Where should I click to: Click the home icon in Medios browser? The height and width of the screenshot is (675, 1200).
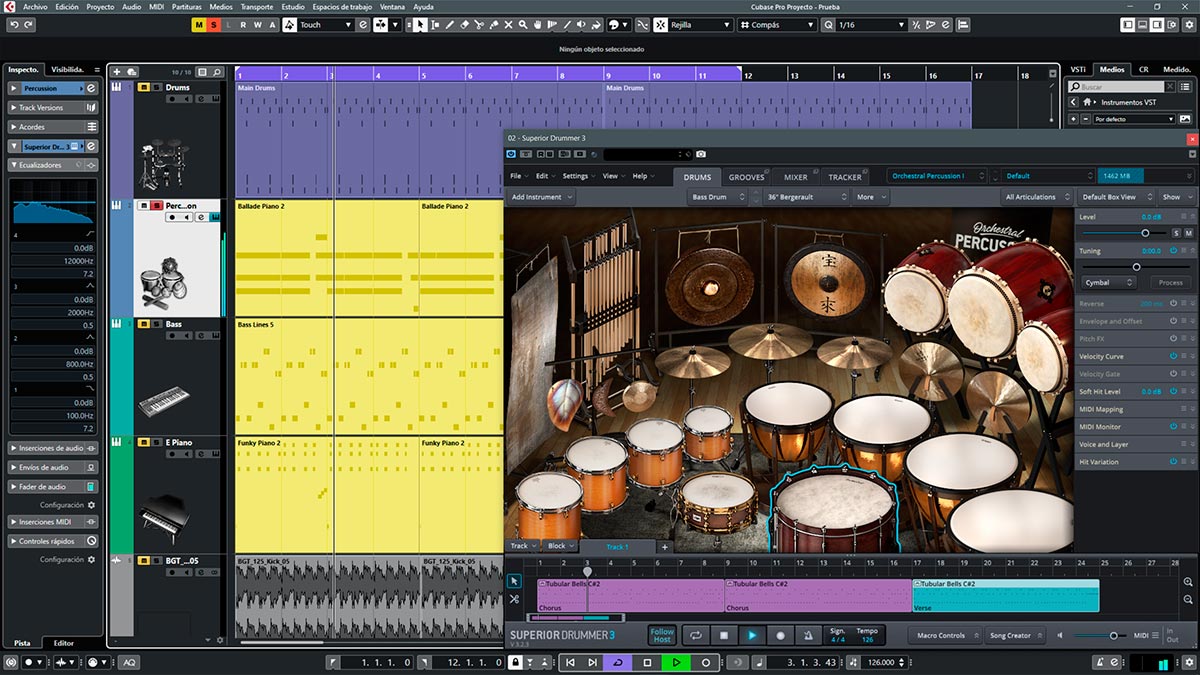[x=1087, y=102]
